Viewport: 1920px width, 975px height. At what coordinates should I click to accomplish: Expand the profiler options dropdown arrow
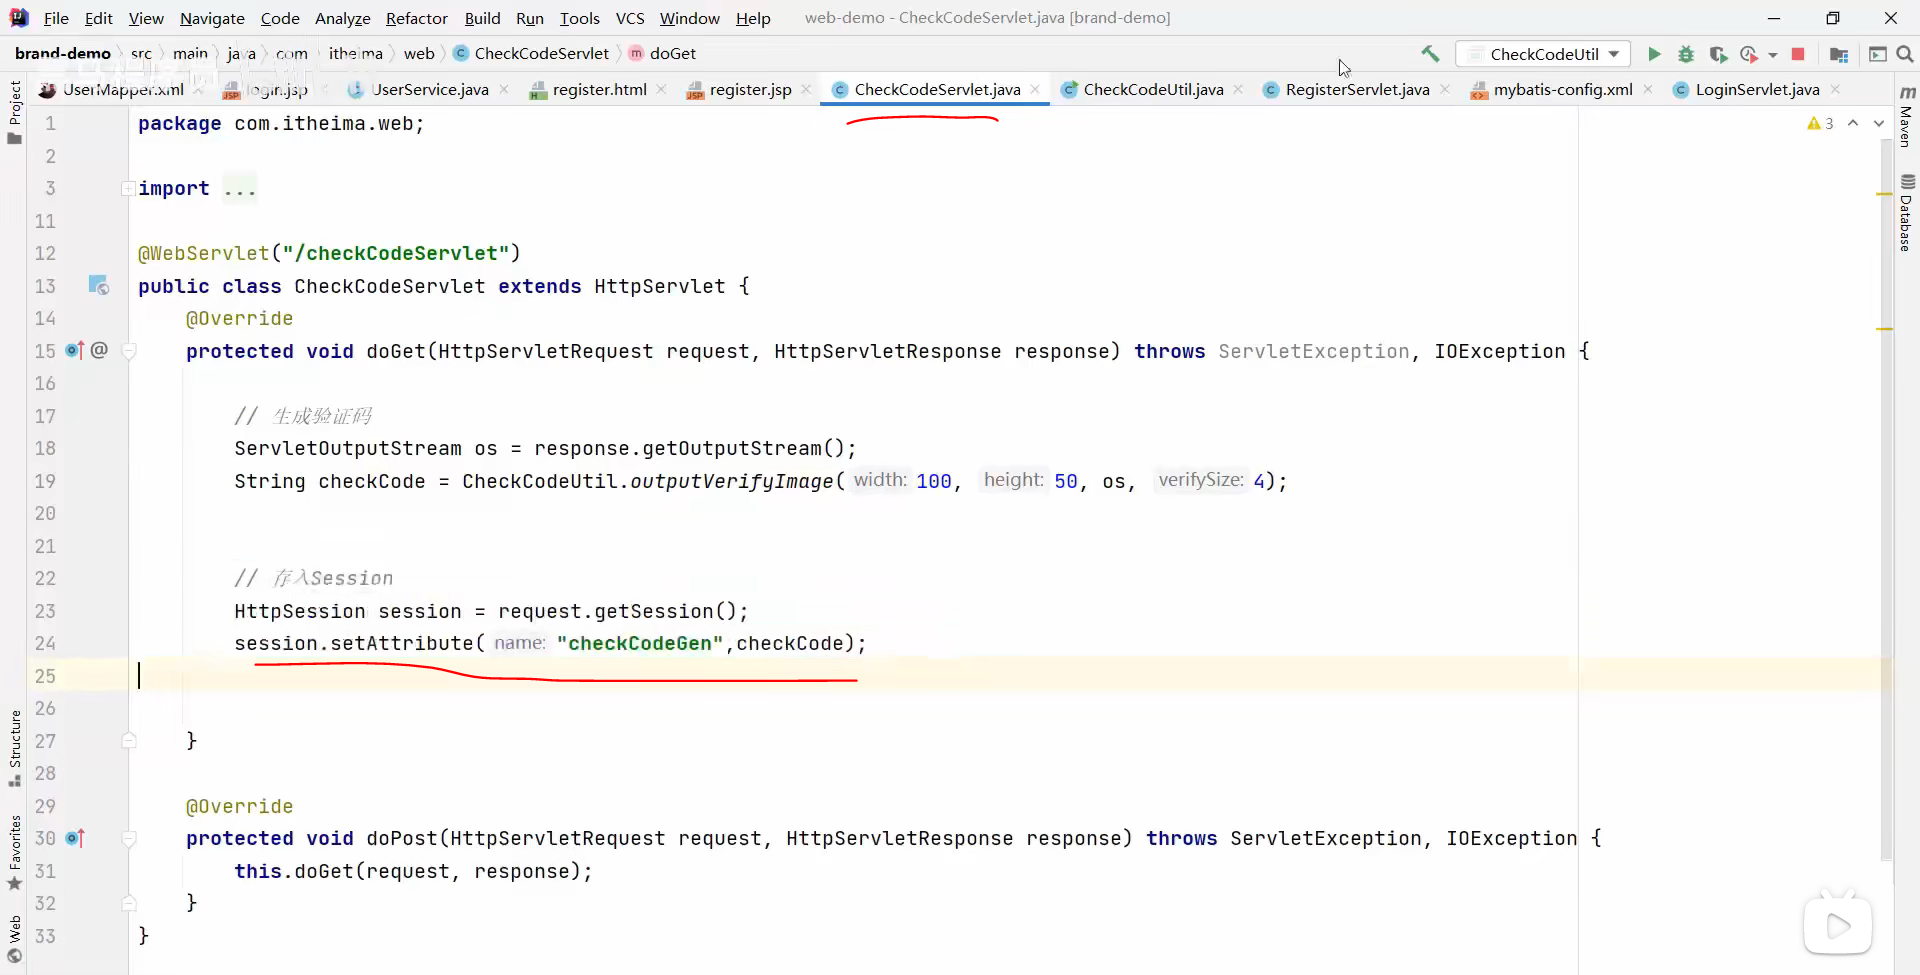coord(1773,55)
